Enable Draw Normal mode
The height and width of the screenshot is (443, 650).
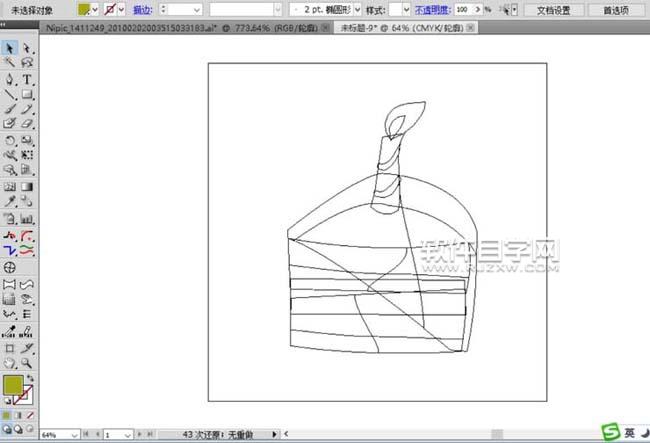click(x=7, y=429)
